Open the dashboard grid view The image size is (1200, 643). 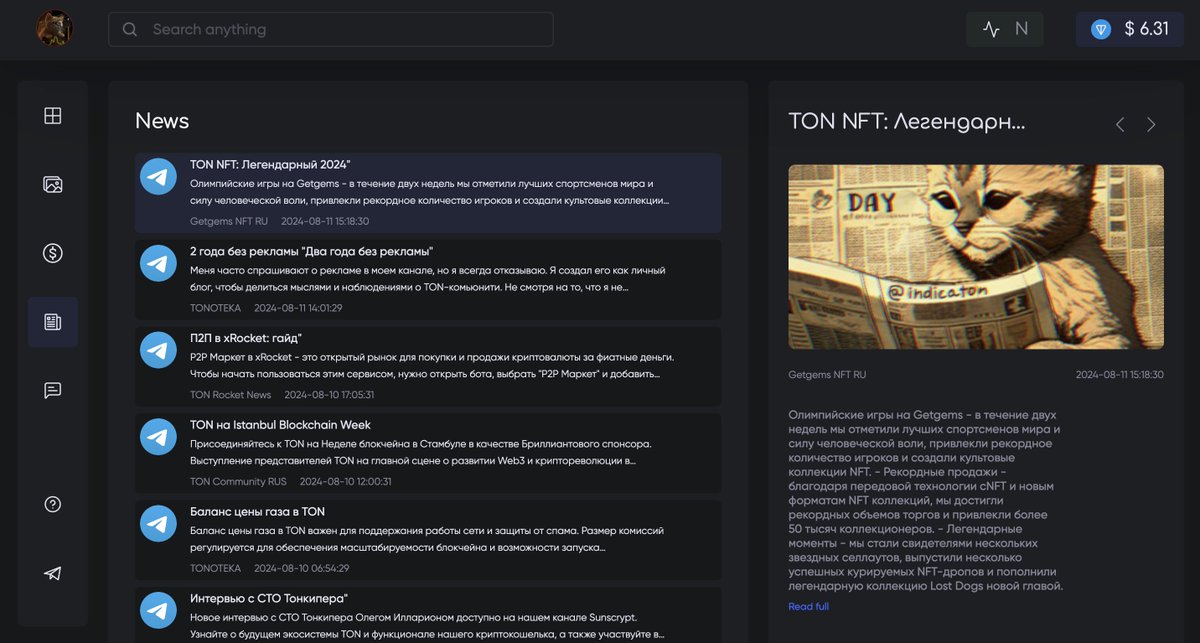pyautogui.click(x=52, y=115)
